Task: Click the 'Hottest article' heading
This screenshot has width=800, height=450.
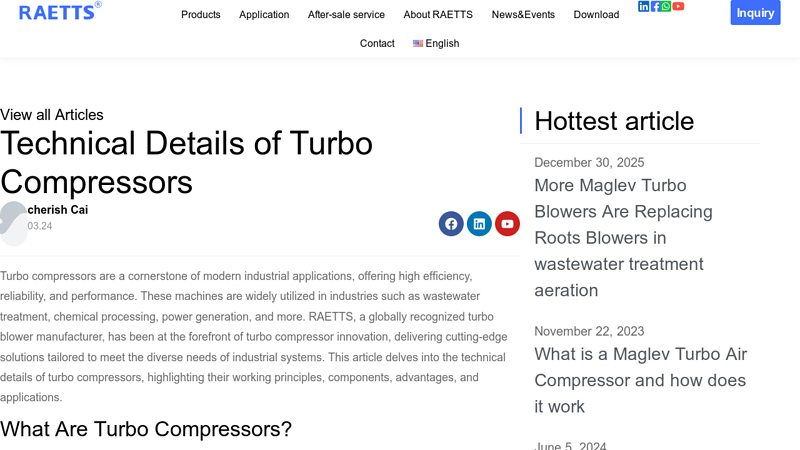Action: [x=614, y=121]
